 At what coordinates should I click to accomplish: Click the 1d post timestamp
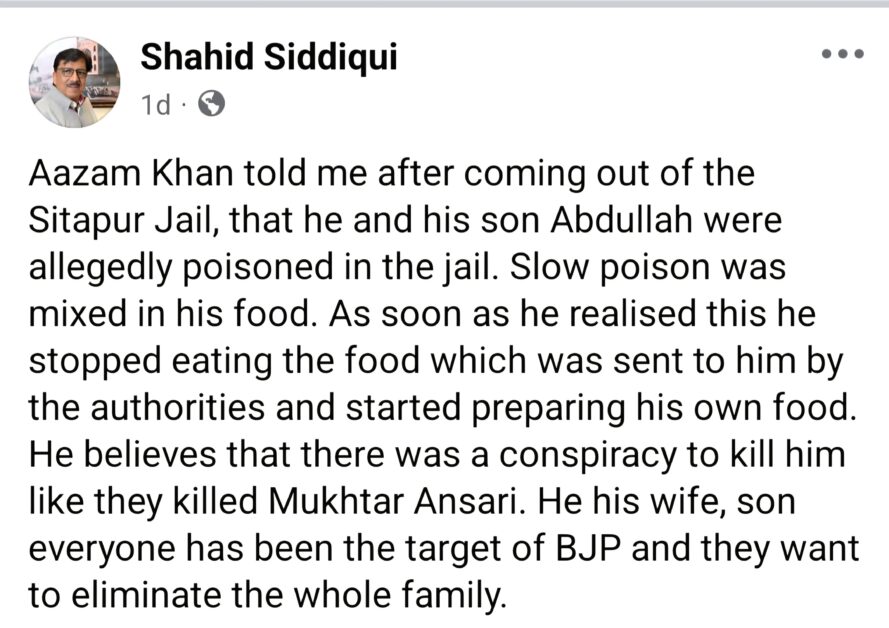coord(155,105)
